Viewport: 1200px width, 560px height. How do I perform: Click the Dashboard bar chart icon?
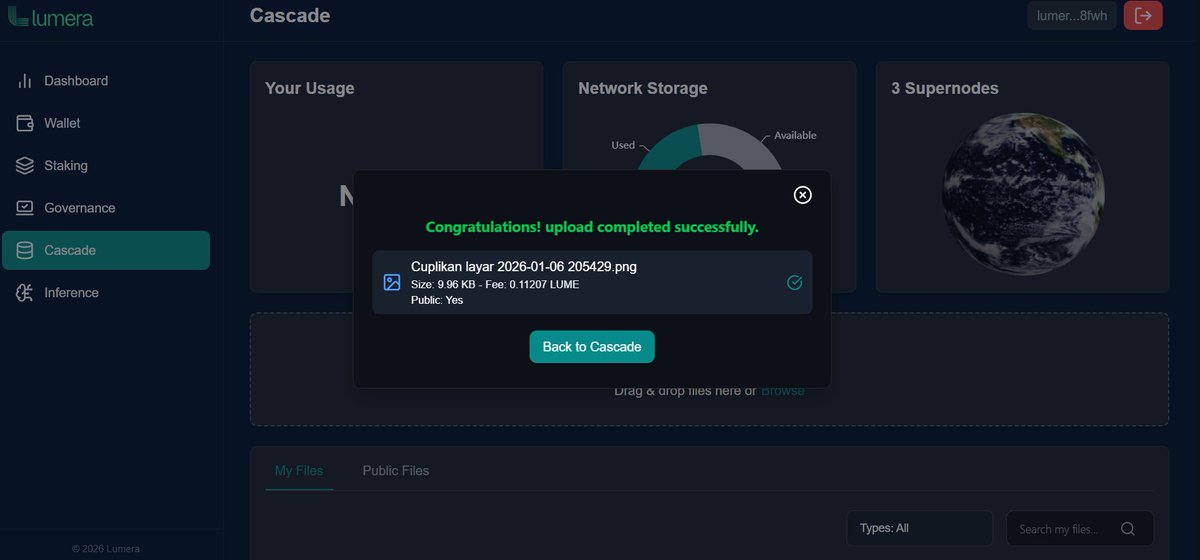tap(25, 81)
